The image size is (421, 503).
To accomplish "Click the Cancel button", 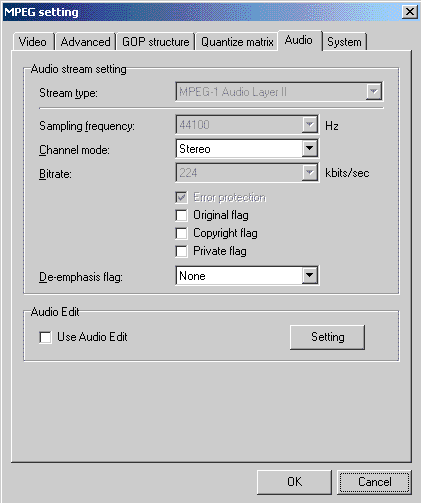I will click(374, 482).
